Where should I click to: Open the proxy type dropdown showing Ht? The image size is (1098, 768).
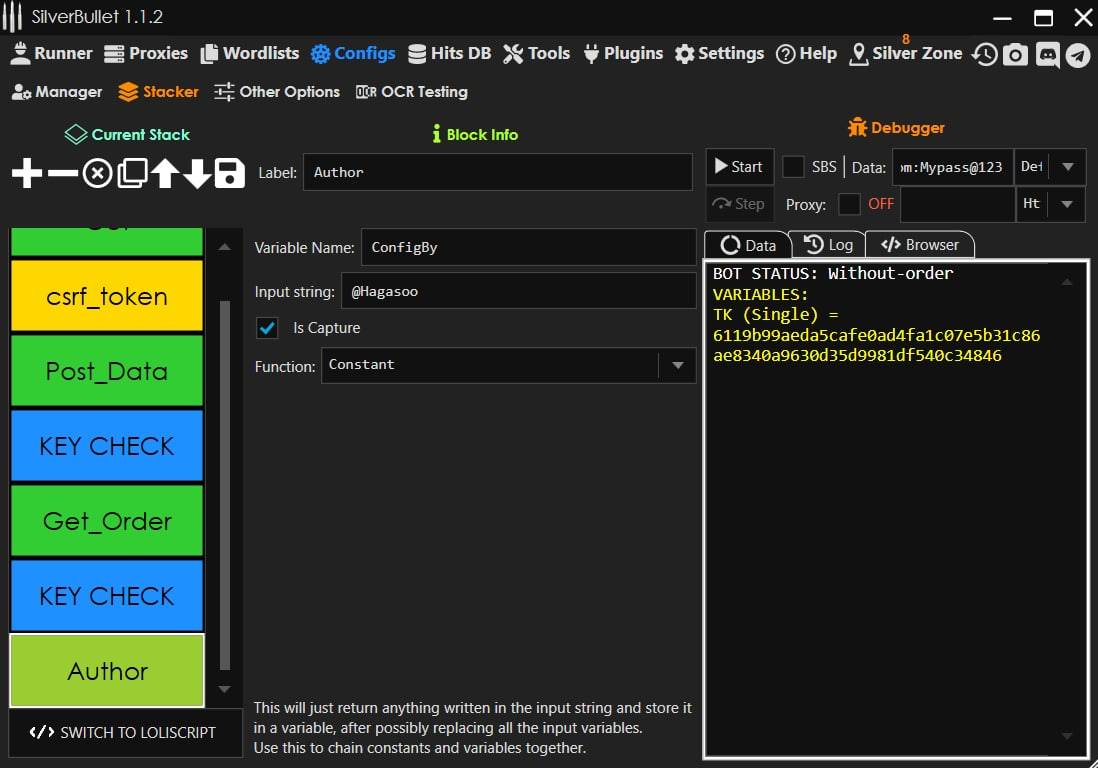(1067, 204)
